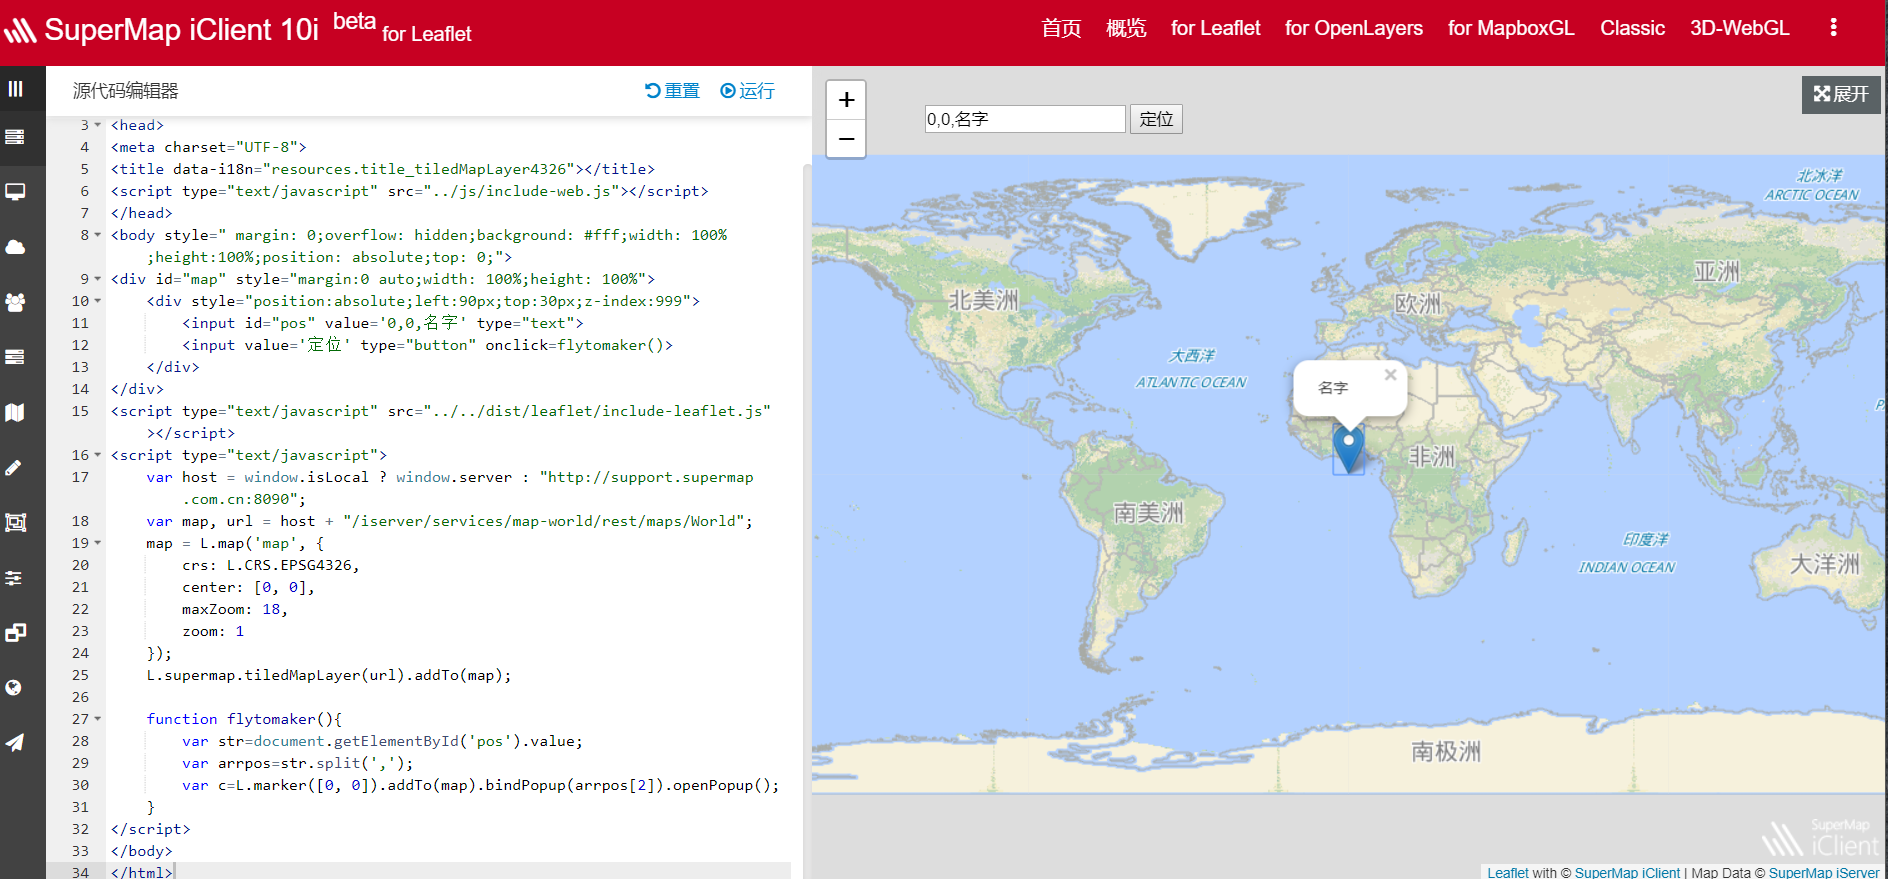Open the cloud sidebar icon
Screen dimensions: 1888x879
[15, 247]
